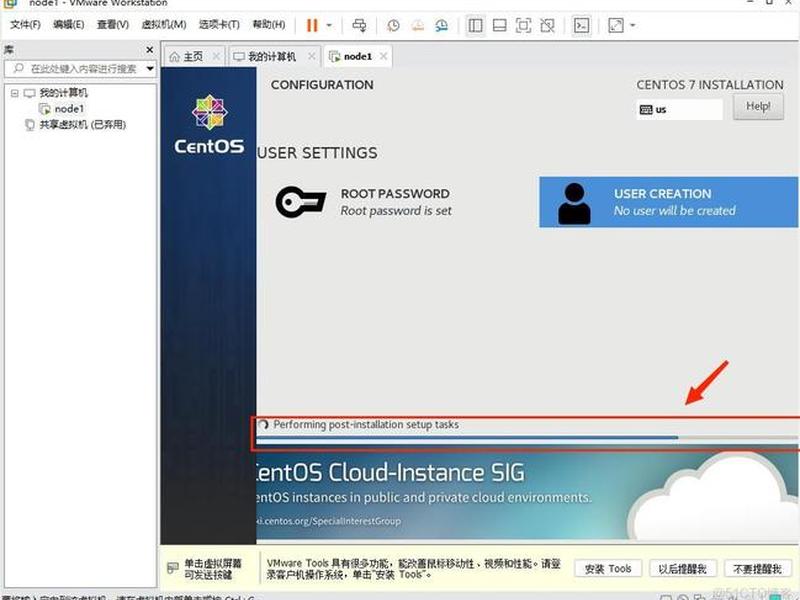Open the 虚拟机(M) menu
This screenshot has height=600, width=800.
163,24
